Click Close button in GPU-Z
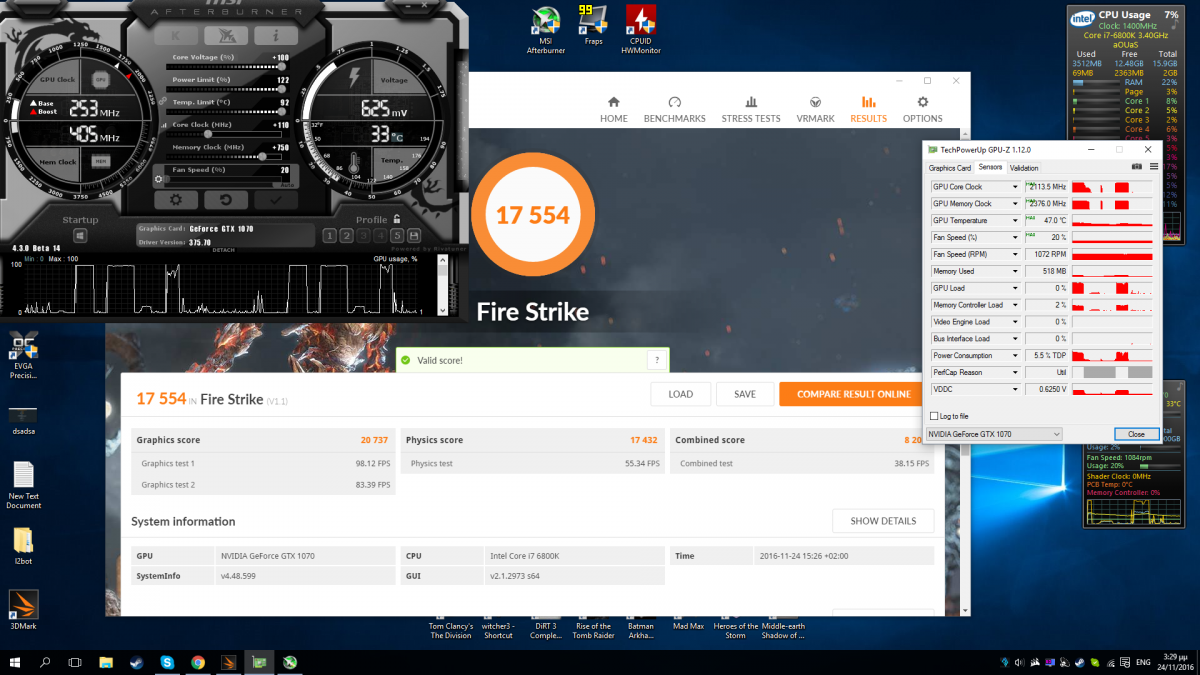Screen dimensions: 1200x675 (1136, 434)
